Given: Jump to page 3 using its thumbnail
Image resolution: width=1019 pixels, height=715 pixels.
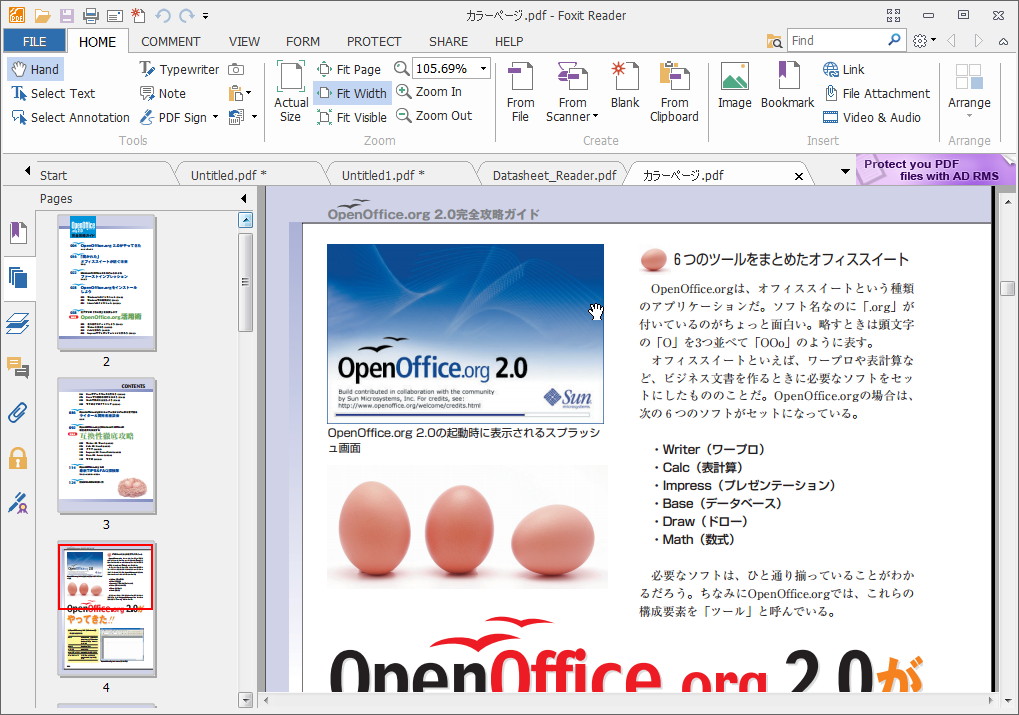Looking at the screenshot, I should [x=106, y=440].
